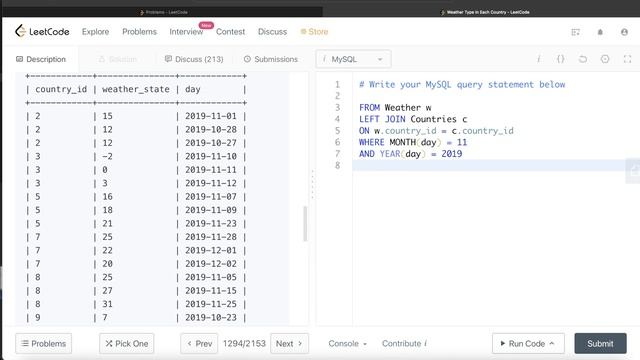640x360 pixels.
Task: Expand the Console panel
Action: (347, 344)
